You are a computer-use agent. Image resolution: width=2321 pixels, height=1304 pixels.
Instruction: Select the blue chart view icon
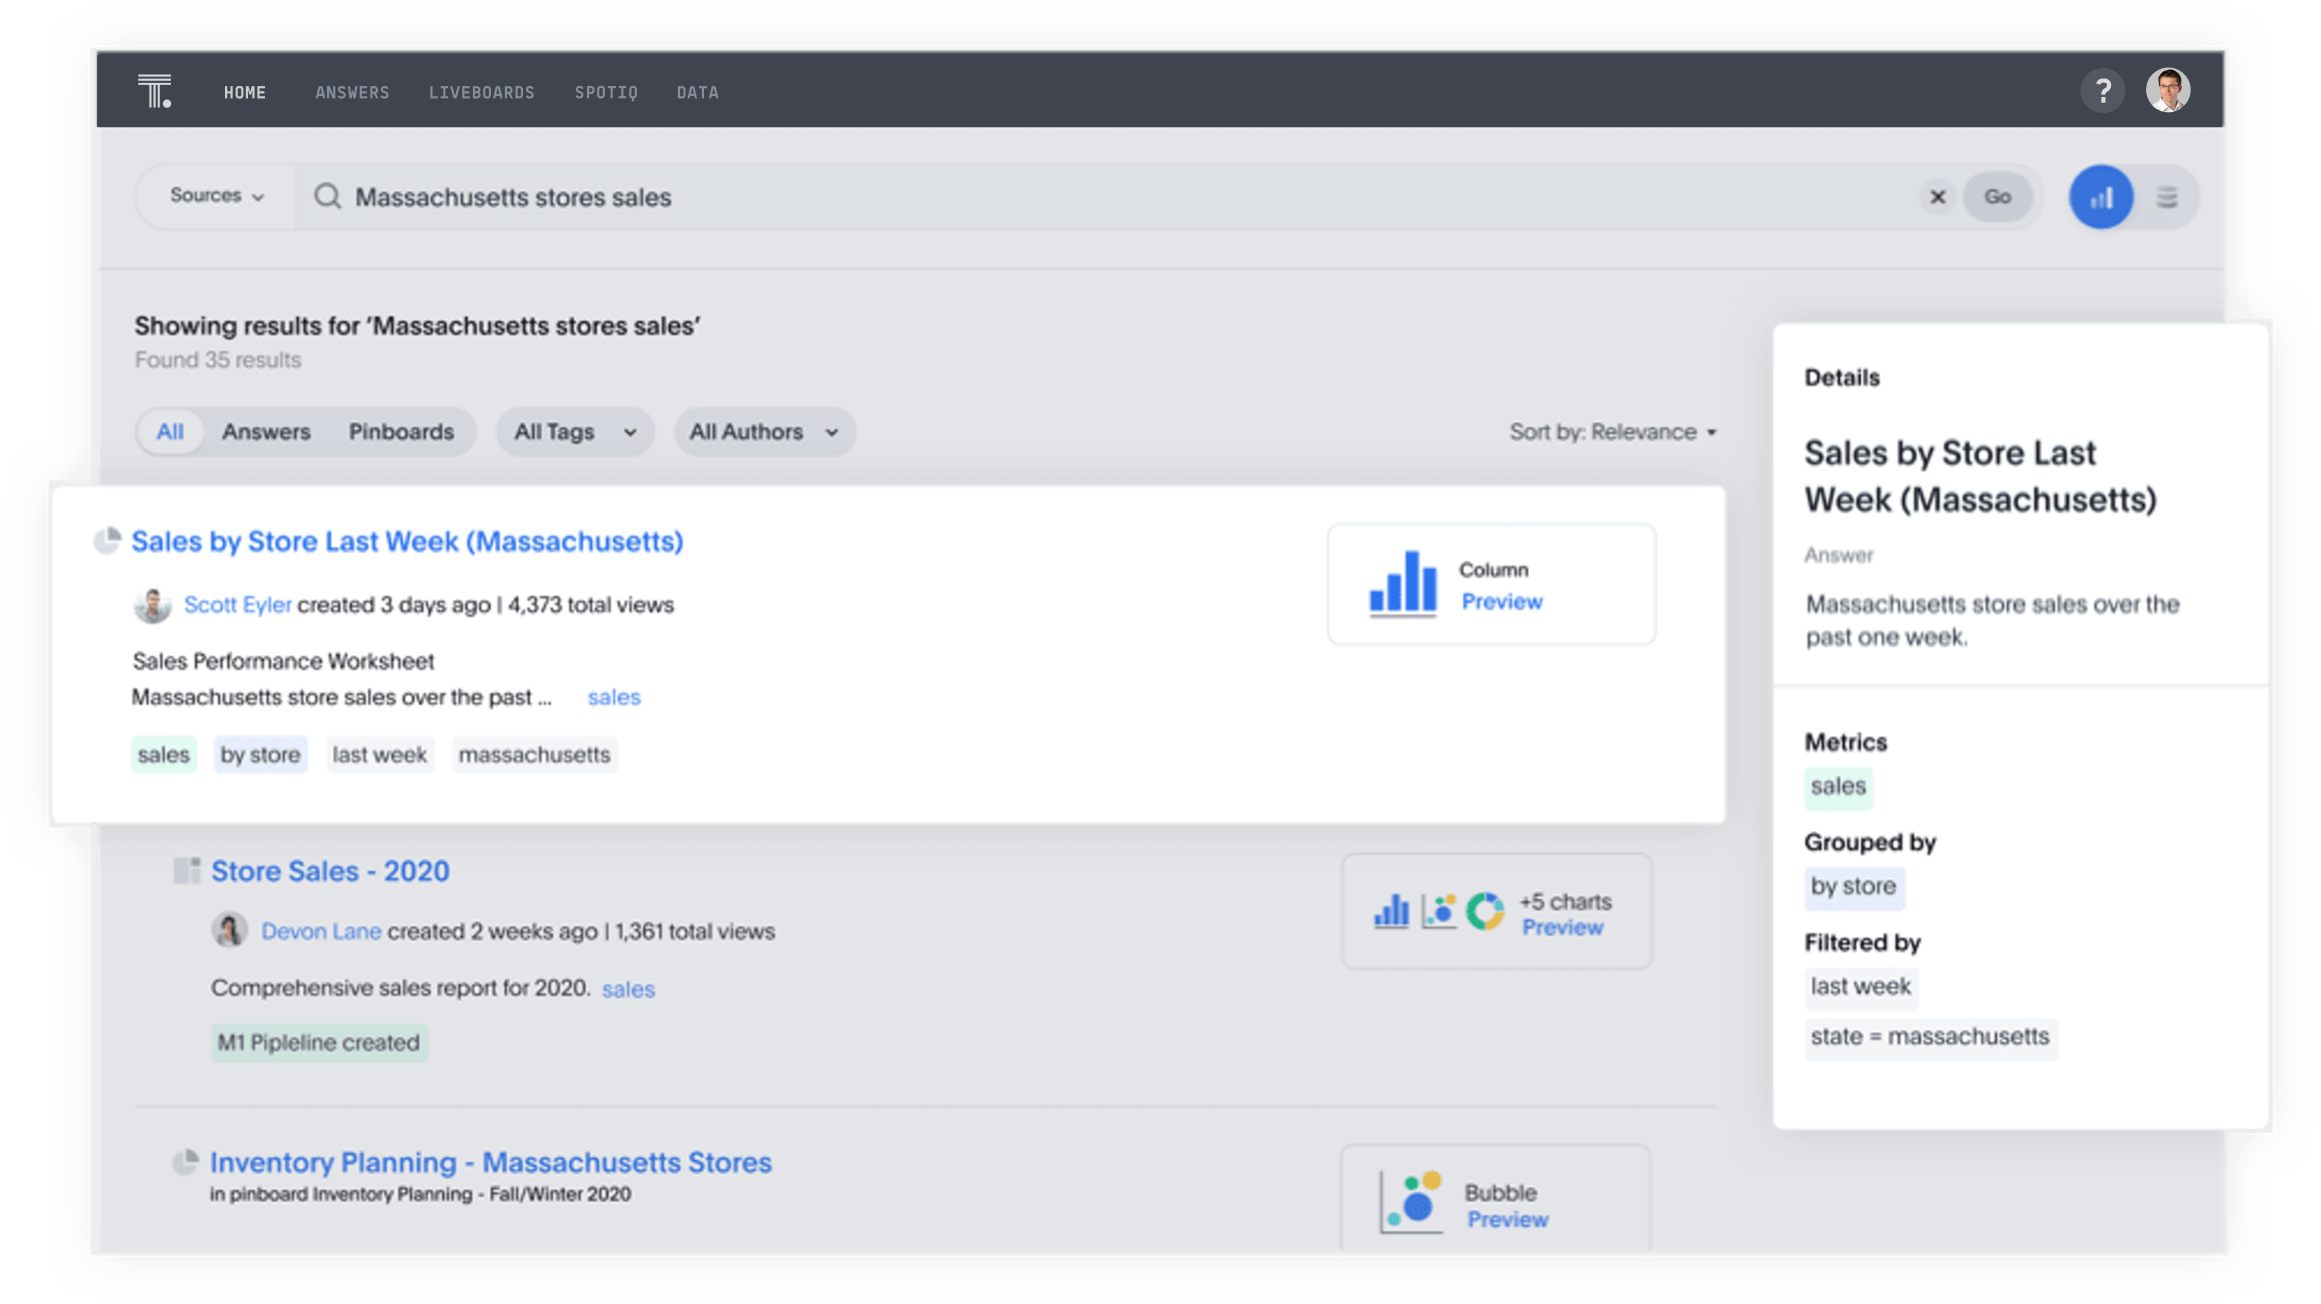click(x=2101, y=197)
